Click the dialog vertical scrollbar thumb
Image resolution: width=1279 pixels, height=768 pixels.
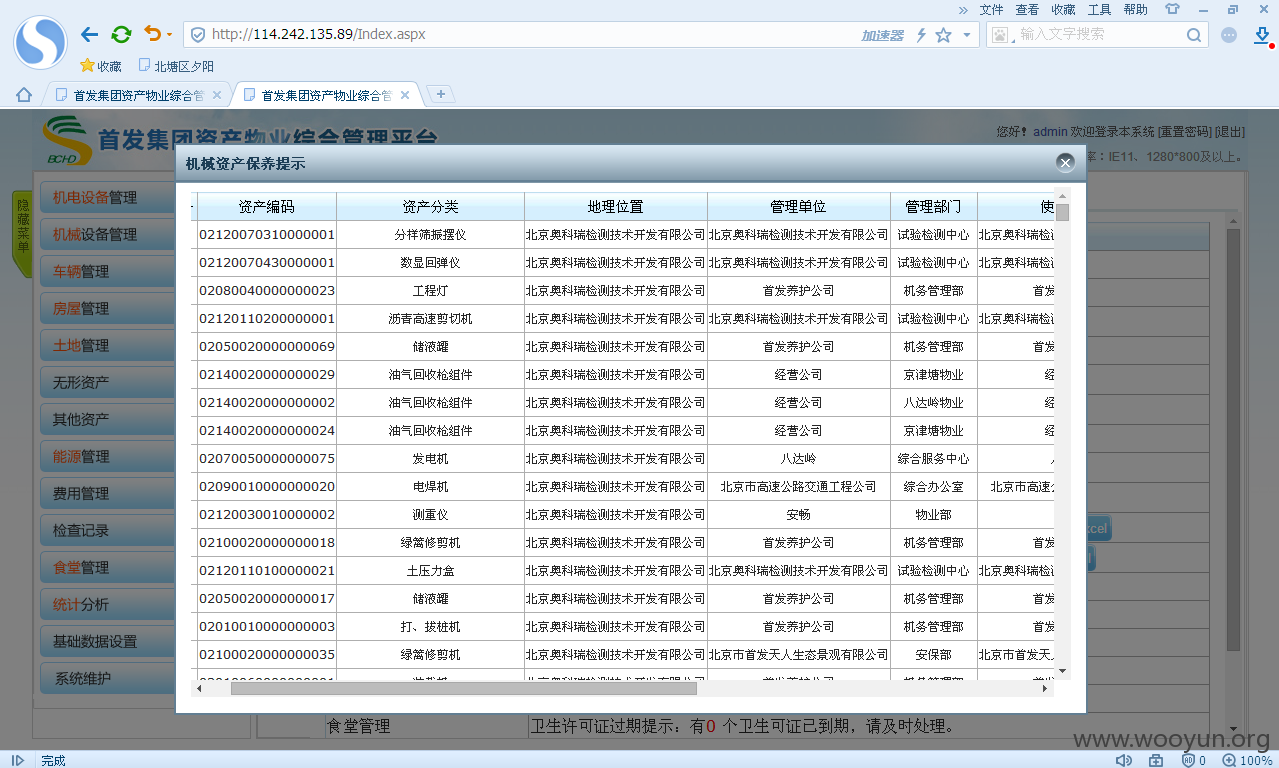click(1062, 212)
